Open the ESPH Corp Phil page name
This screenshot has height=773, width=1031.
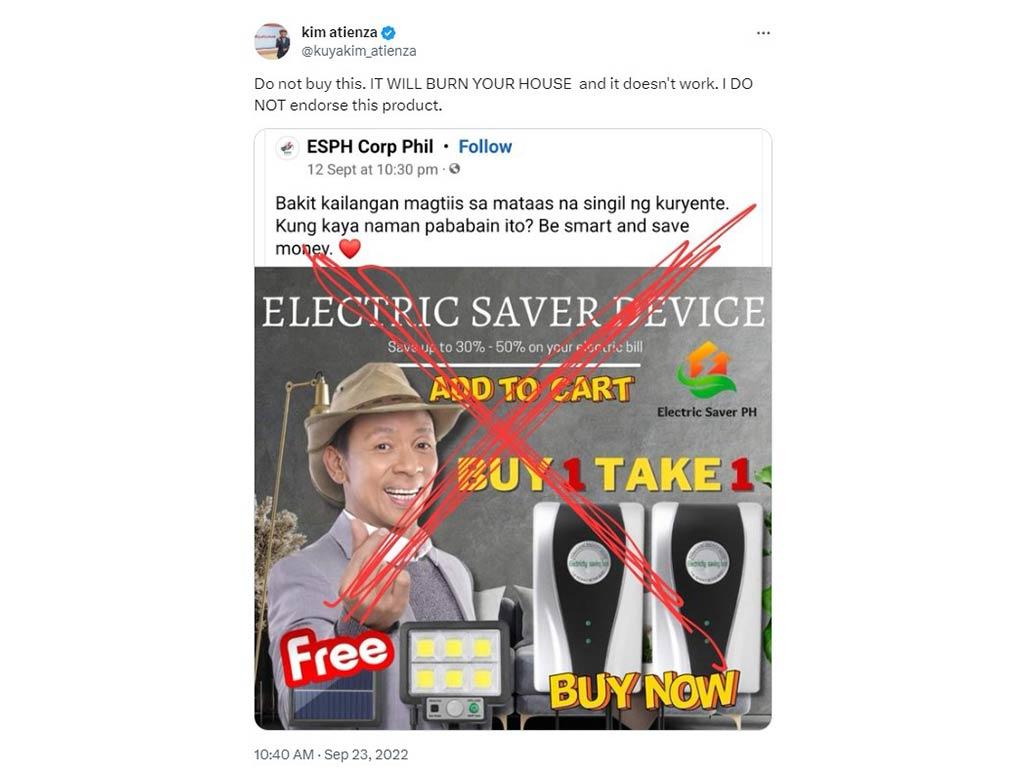370,147
